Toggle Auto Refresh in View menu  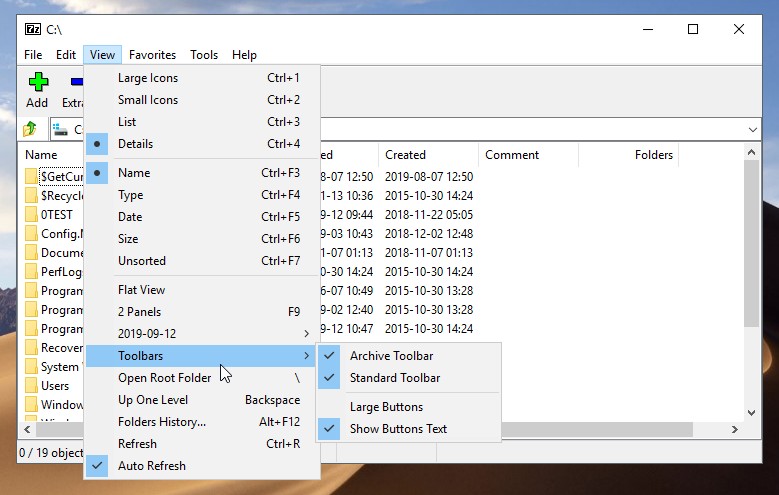click(201, 466)
